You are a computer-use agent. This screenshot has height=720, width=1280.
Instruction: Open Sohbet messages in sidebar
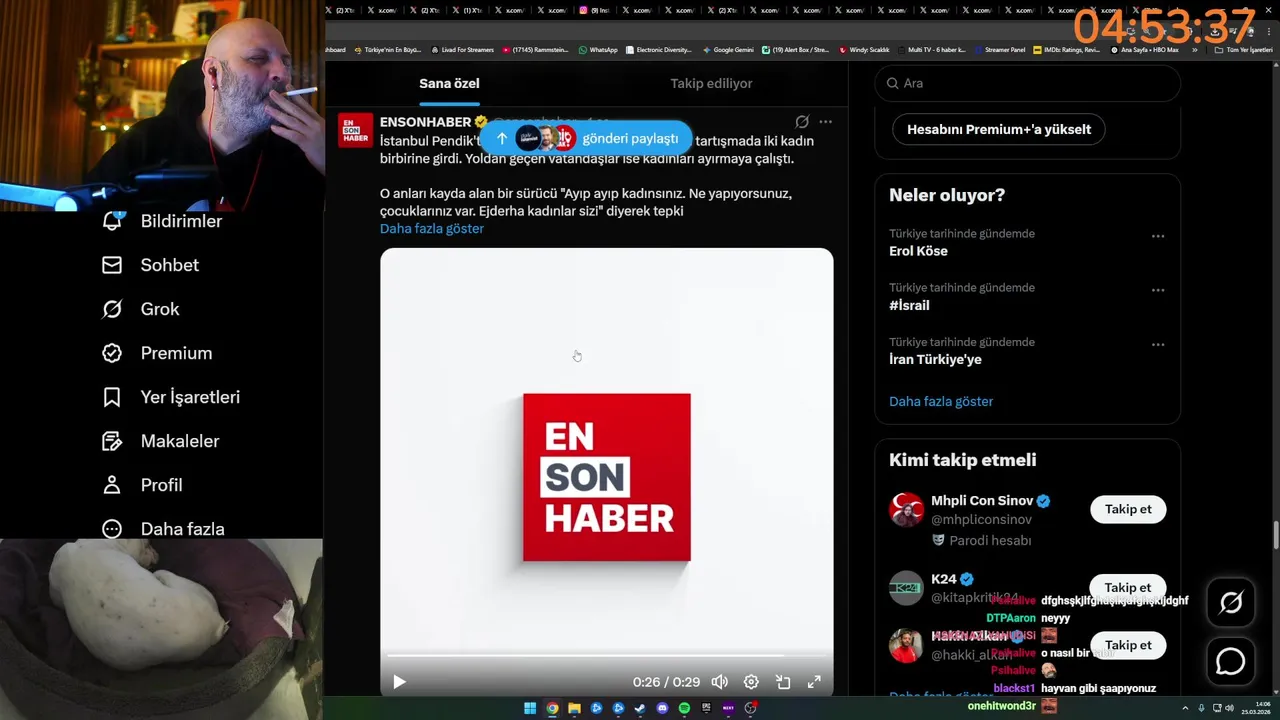click(150, 265)
